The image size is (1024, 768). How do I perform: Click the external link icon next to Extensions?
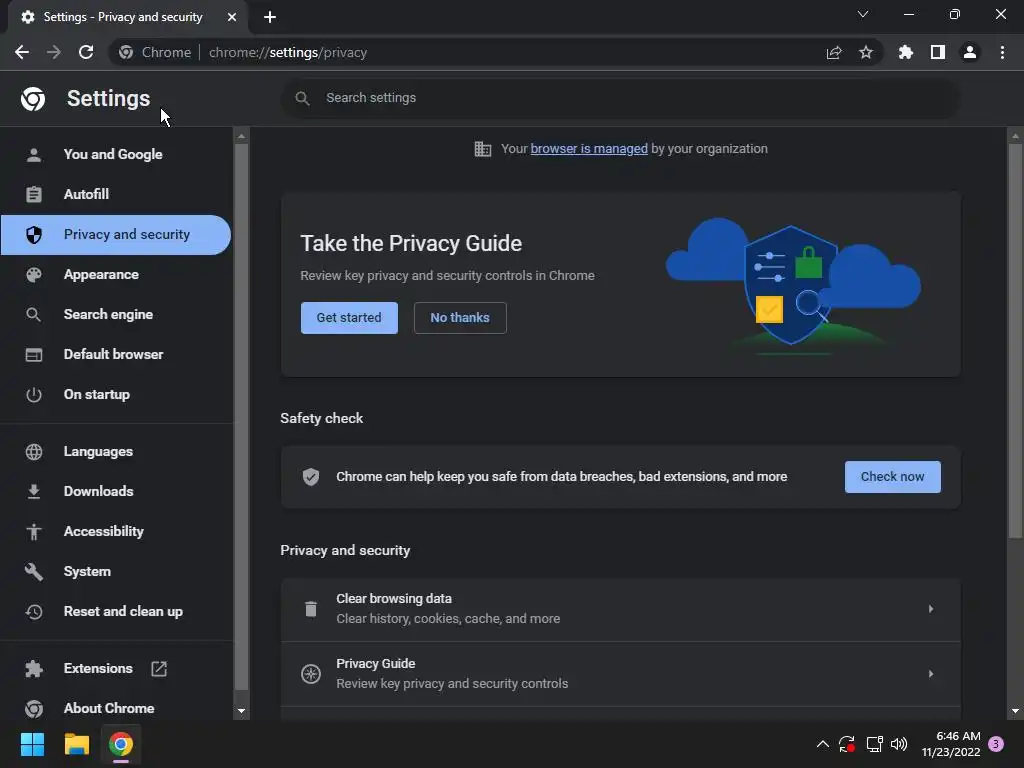coord(159,668)
